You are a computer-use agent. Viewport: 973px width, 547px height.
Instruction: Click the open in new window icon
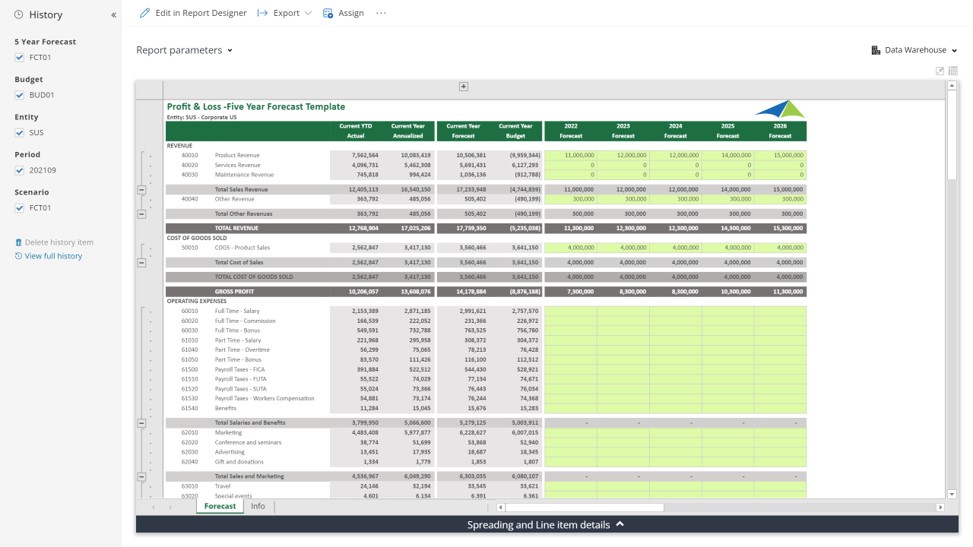coord(939,71)
